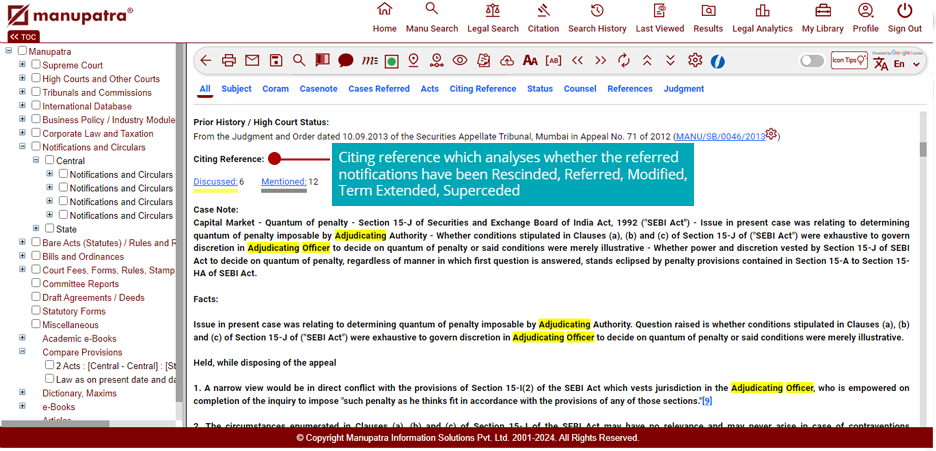Click the TOC collapse button
Viewport: 936px width, 451px height.
coord(23,36)
